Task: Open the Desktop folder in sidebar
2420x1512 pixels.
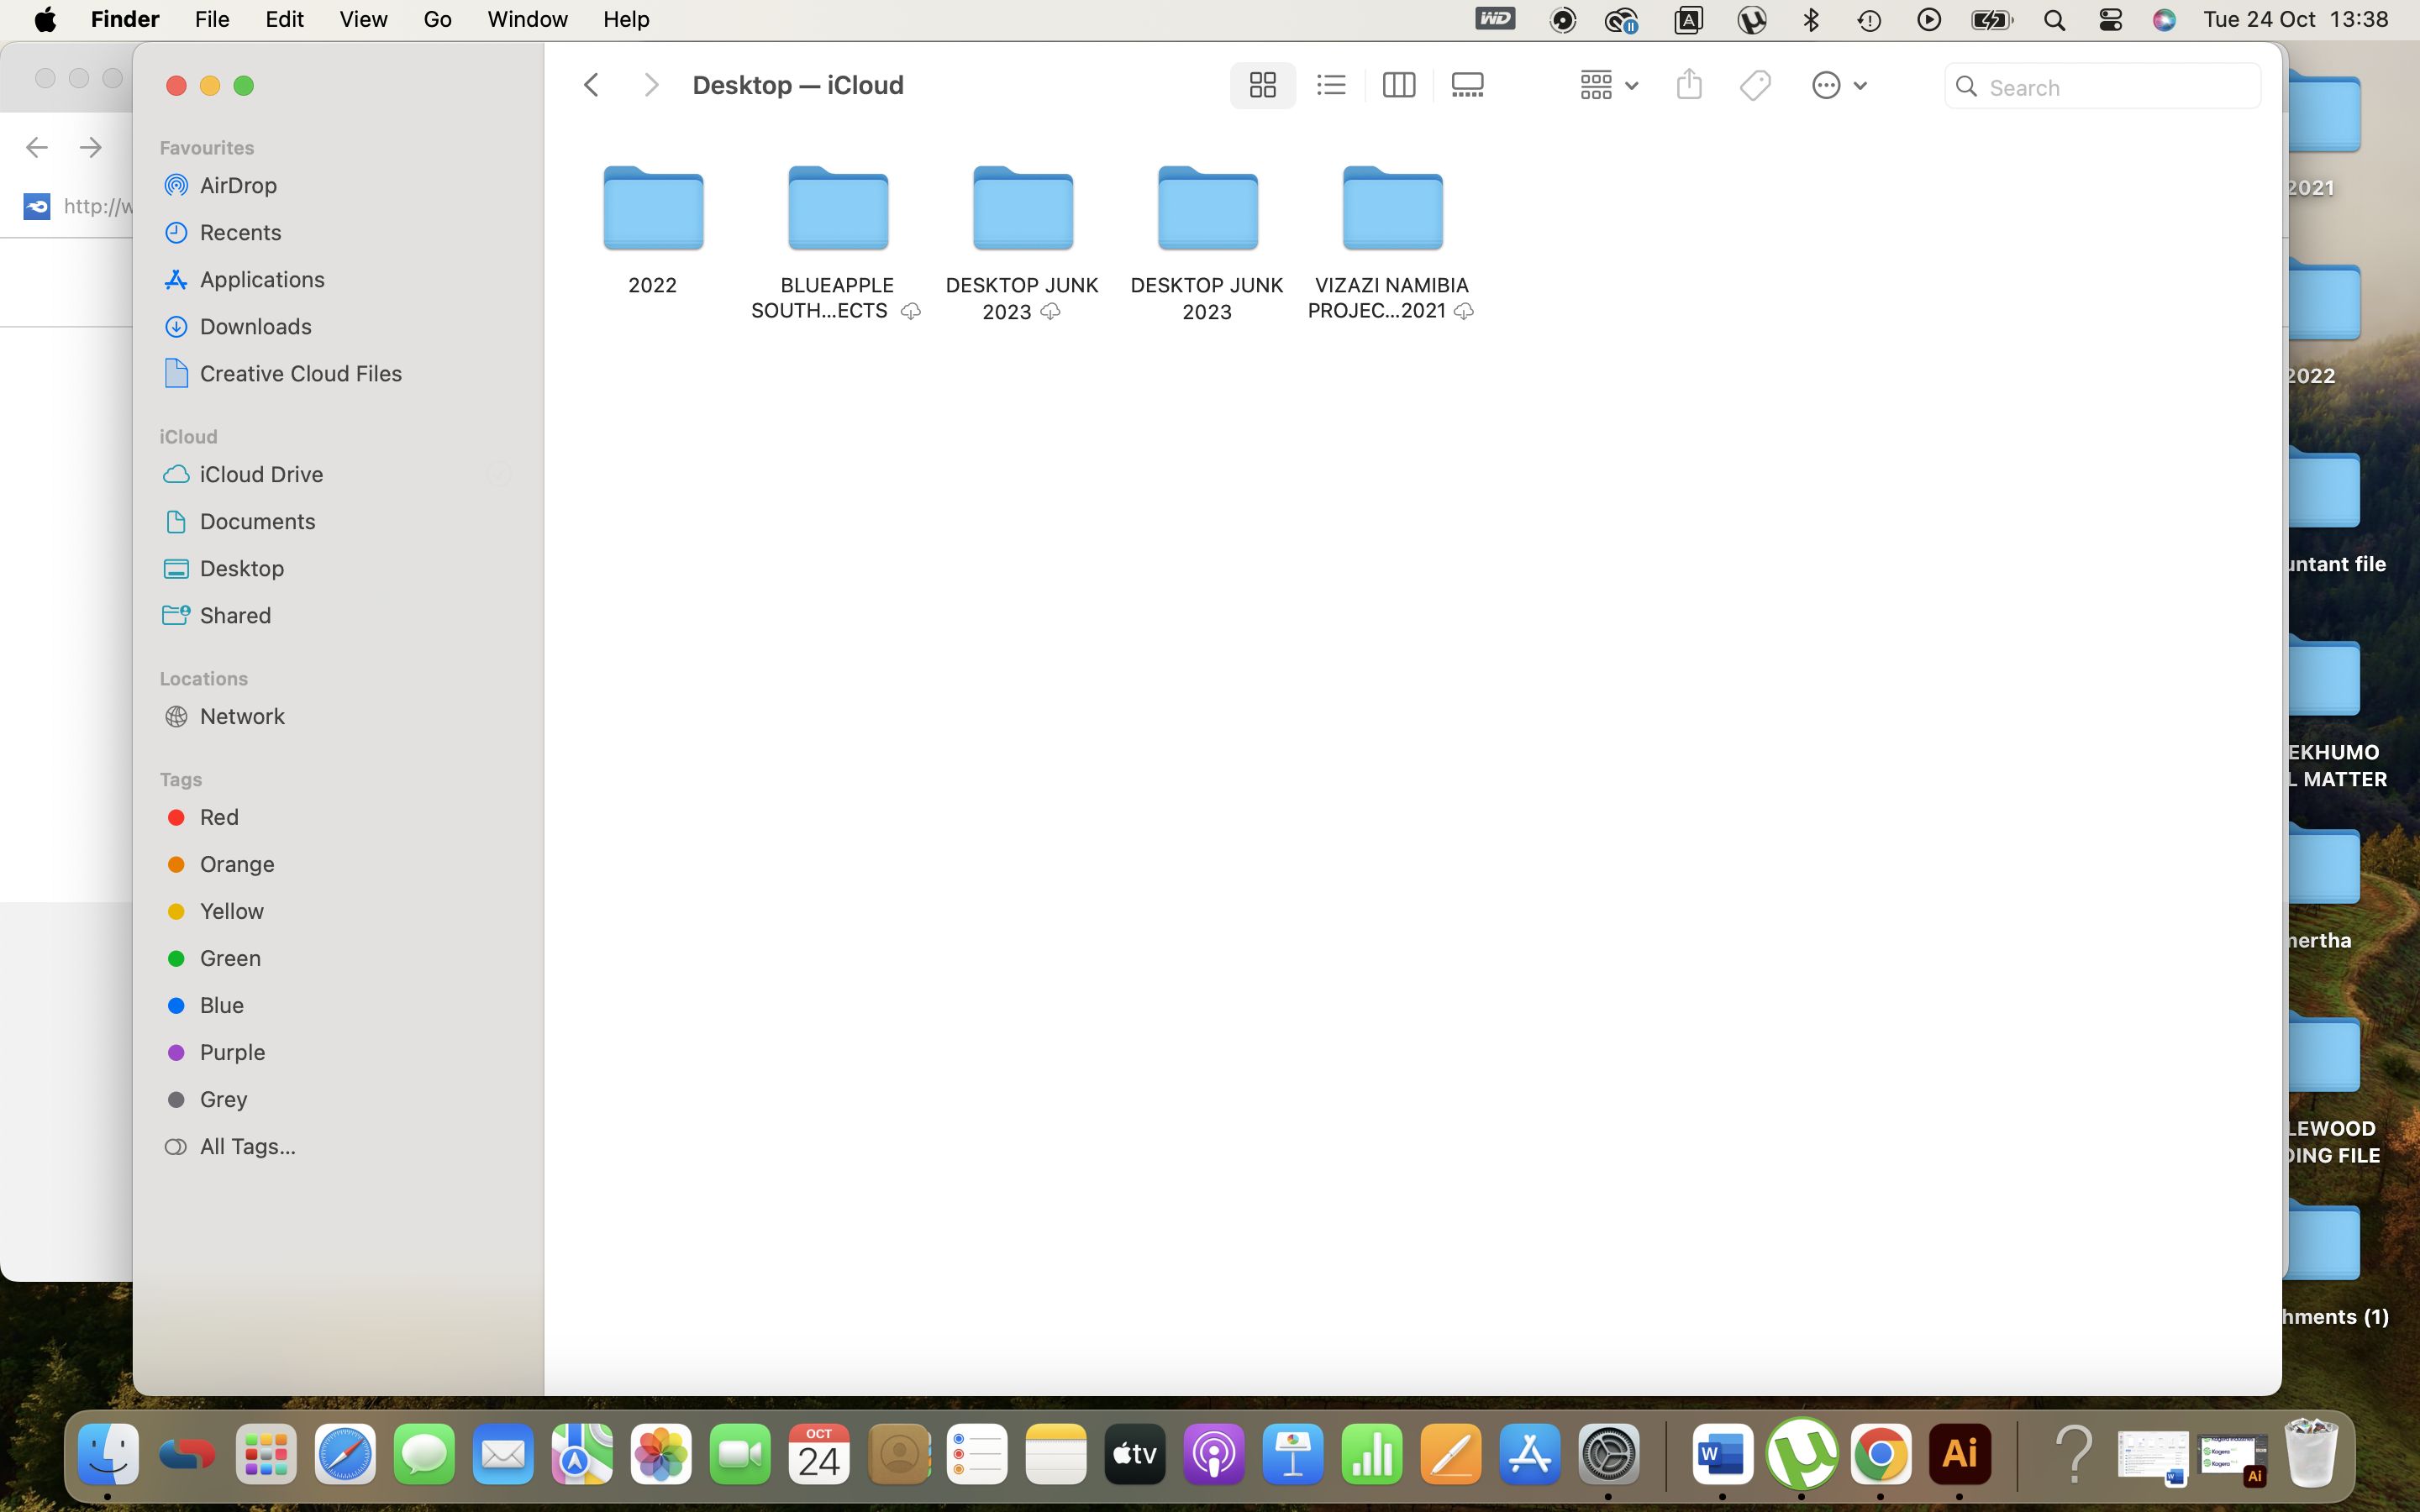Action: pyautogui.click(x=240, y=566)
